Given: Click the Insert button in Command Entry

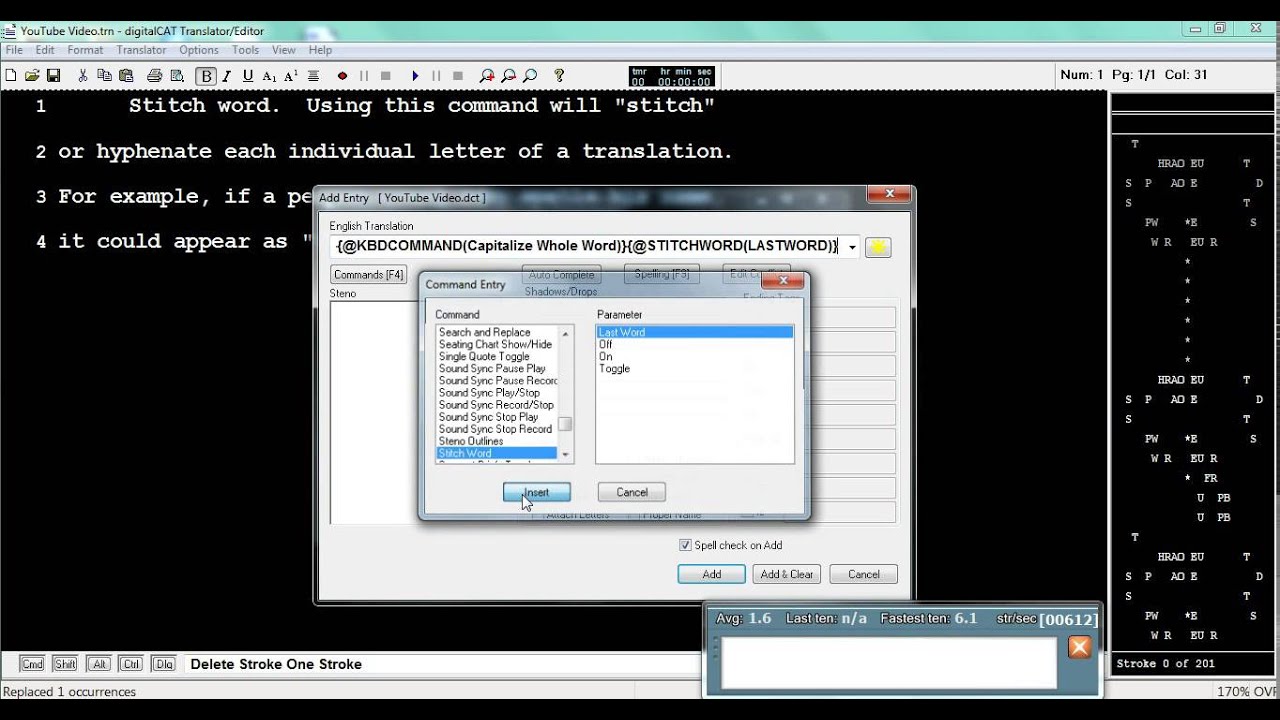Looking at the screenshot, I should pyautogui.click(x=537, y=492).
